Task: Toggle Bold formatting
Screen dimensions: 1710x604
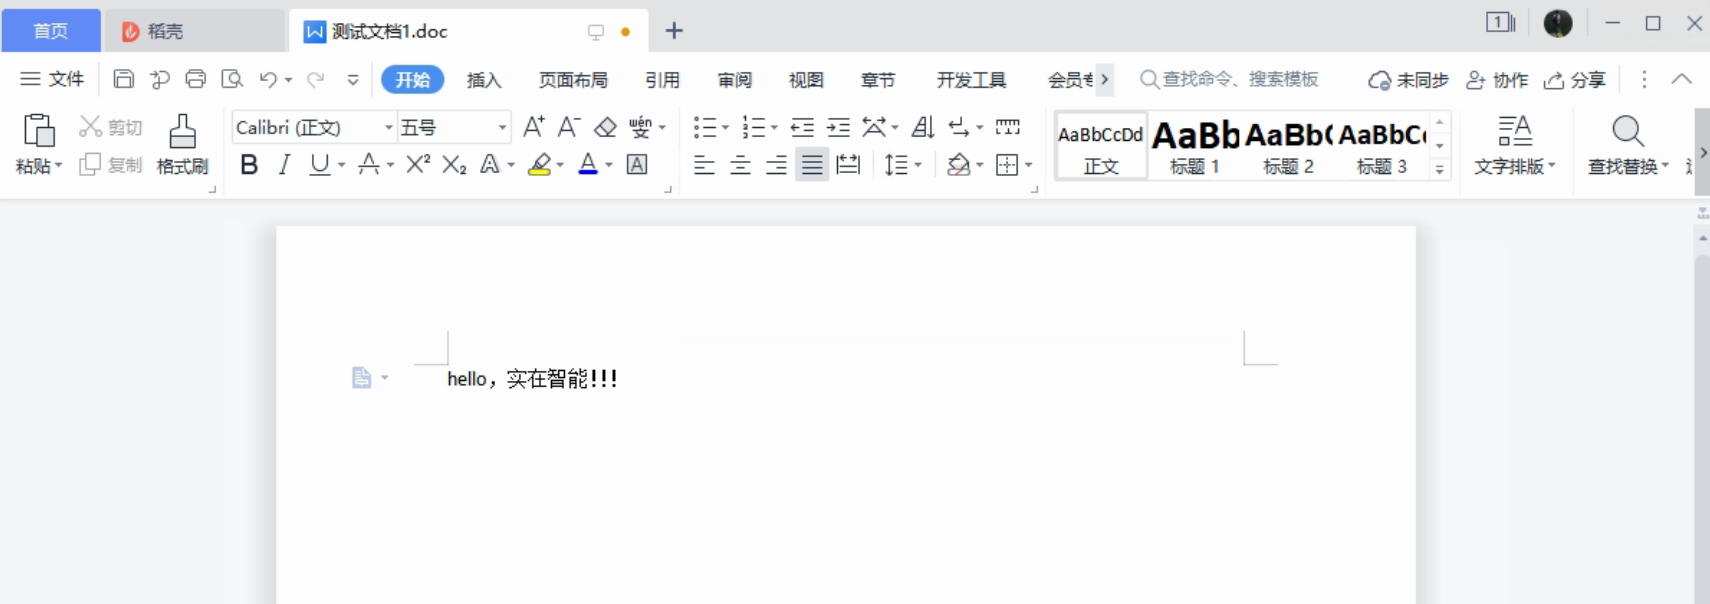Action: (249, 165)
